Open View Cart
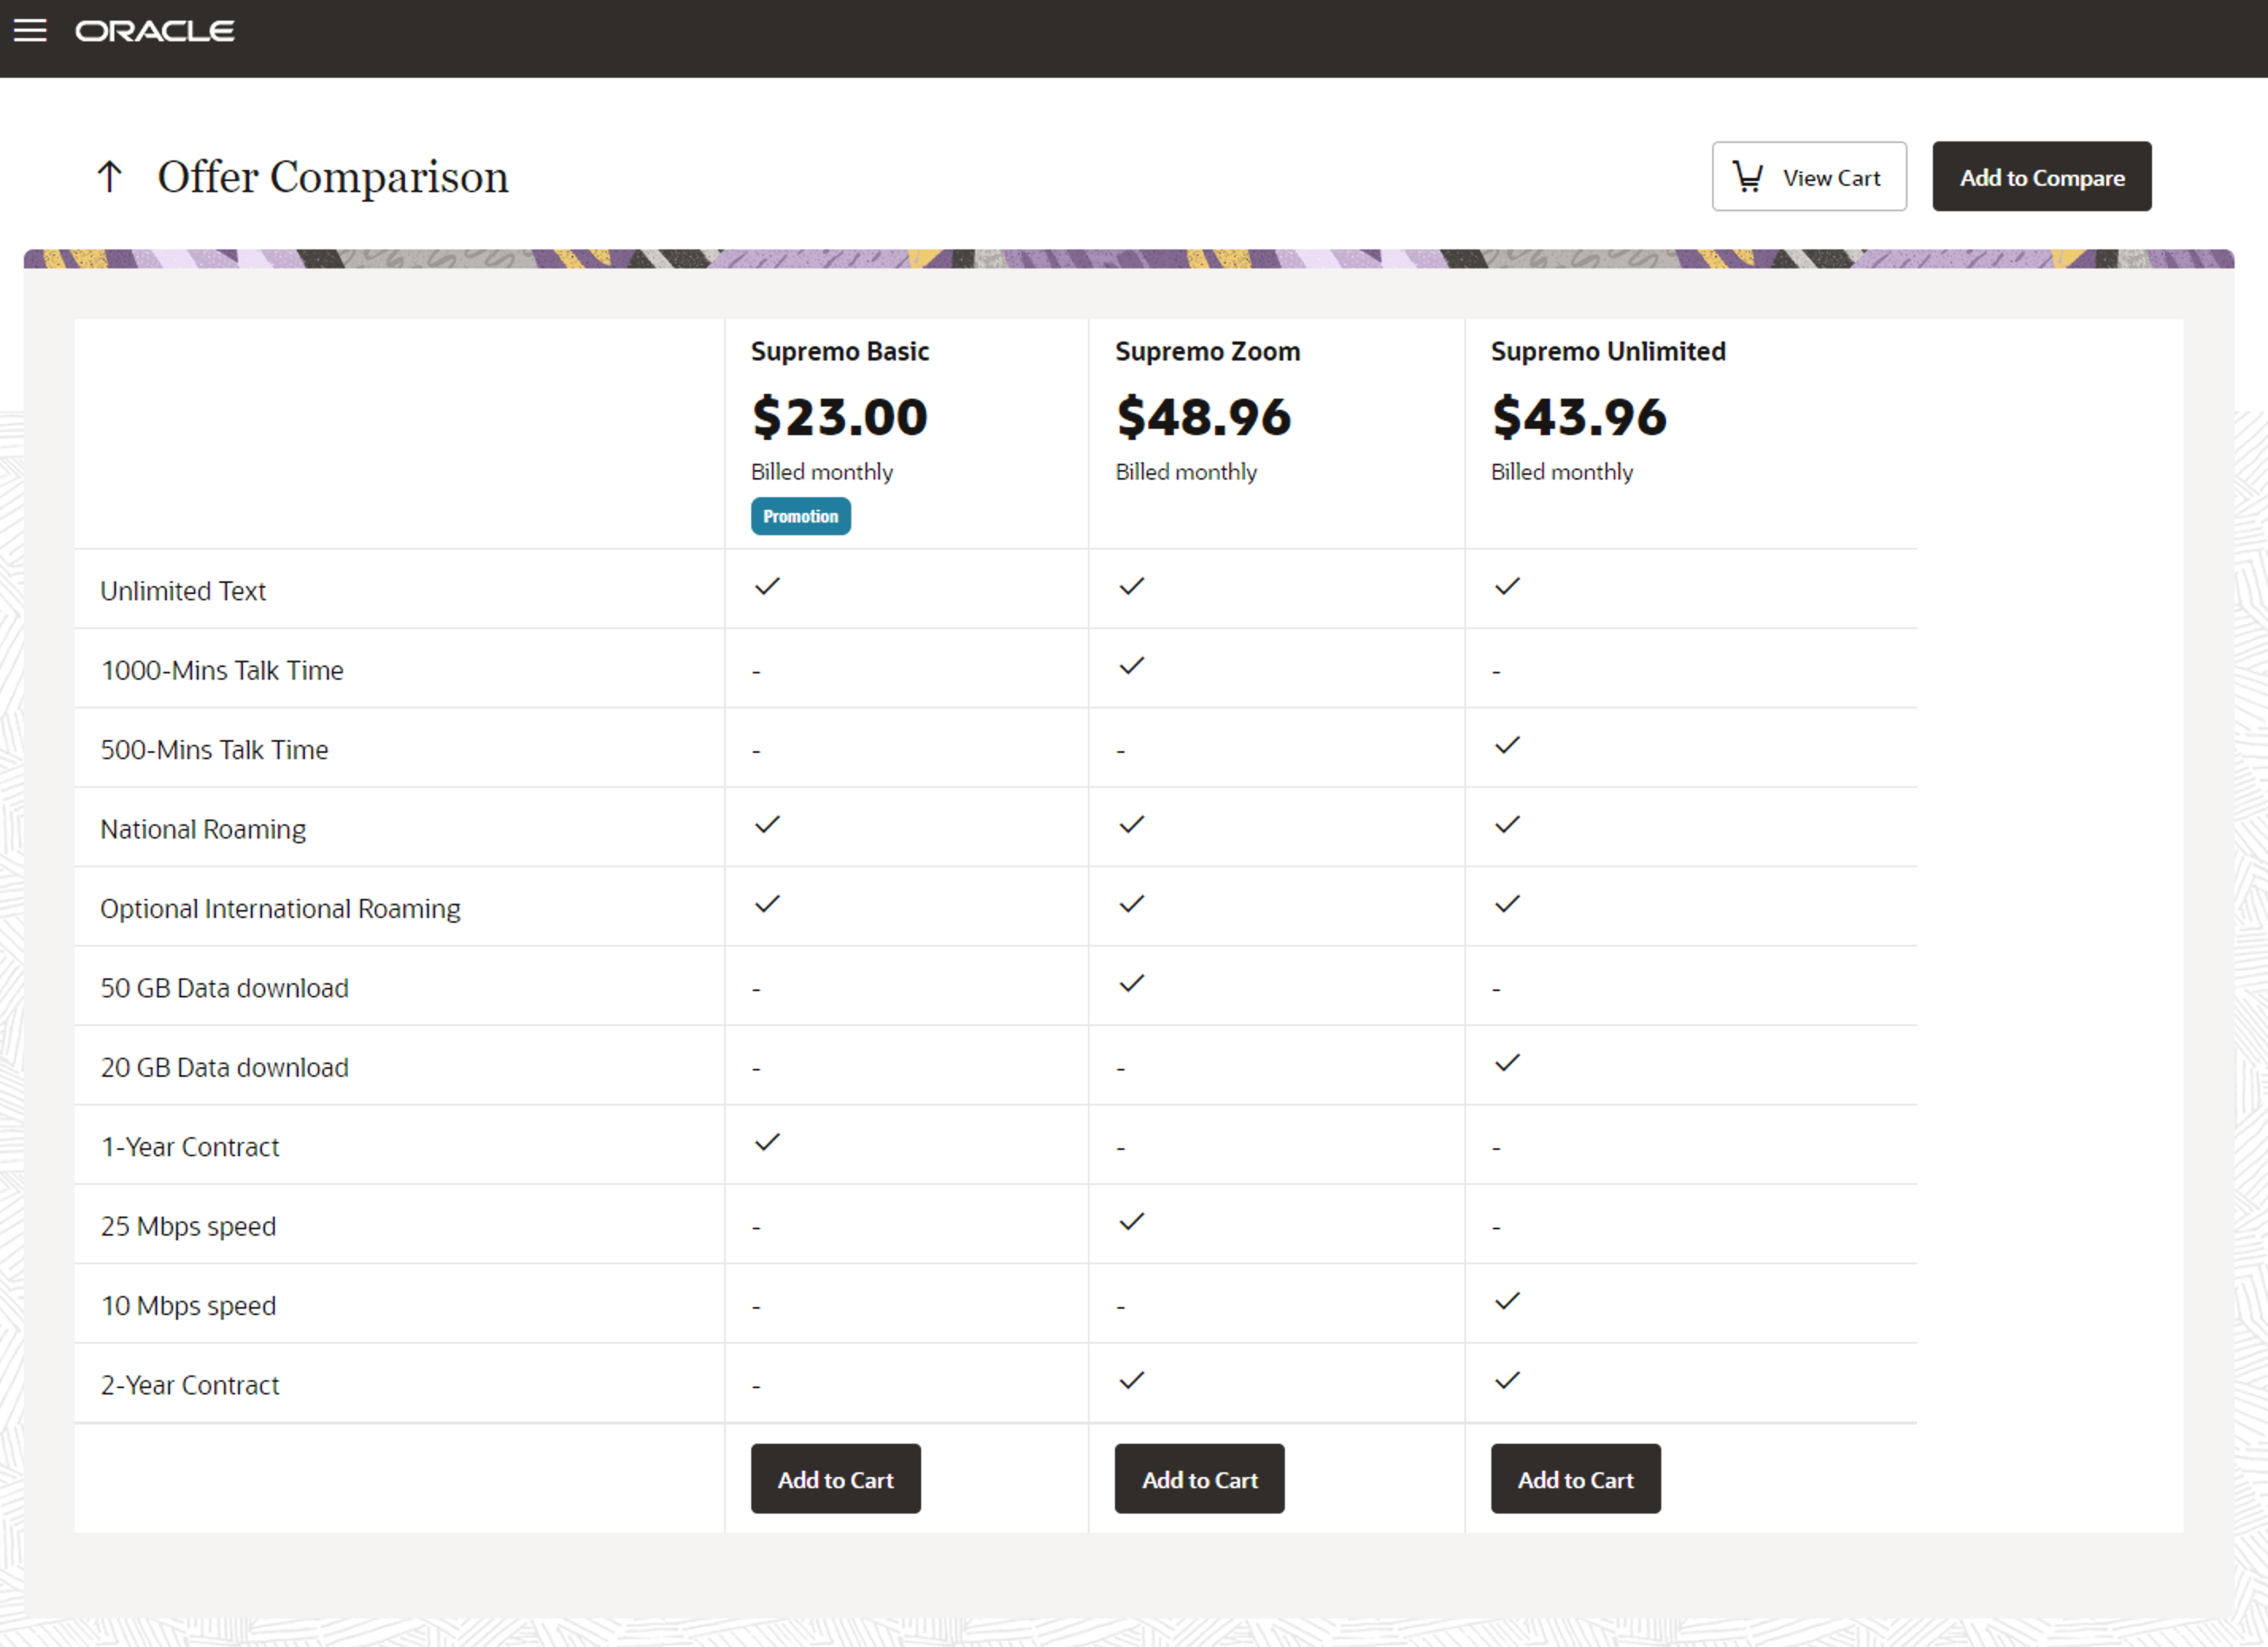The width and height of the screenshot is (2268, 1647). click(1810, 176)
